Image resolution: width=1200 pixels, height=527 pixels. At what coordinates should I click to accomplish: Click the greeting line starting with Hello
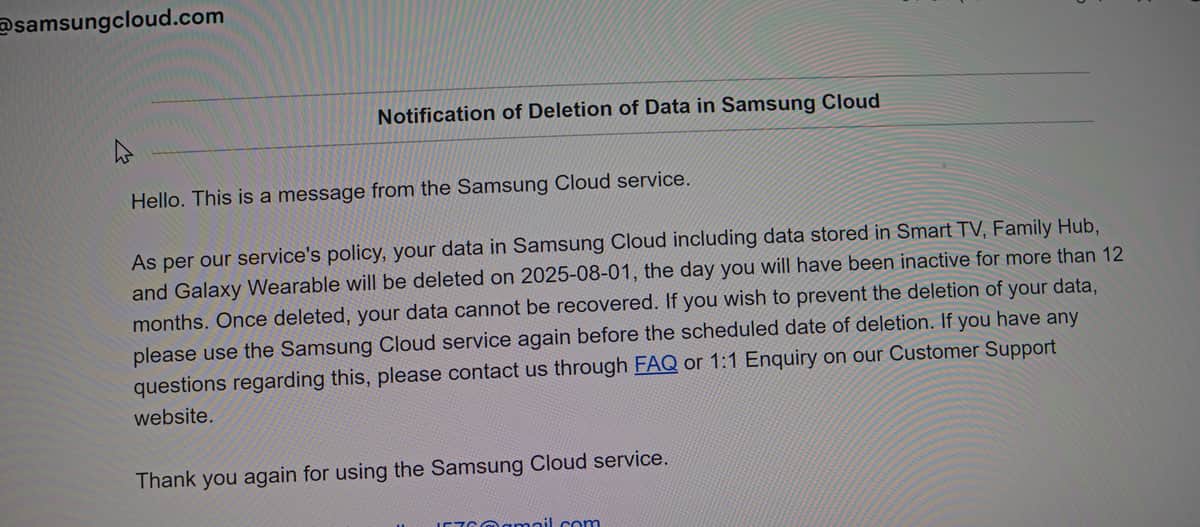[411, 190]
